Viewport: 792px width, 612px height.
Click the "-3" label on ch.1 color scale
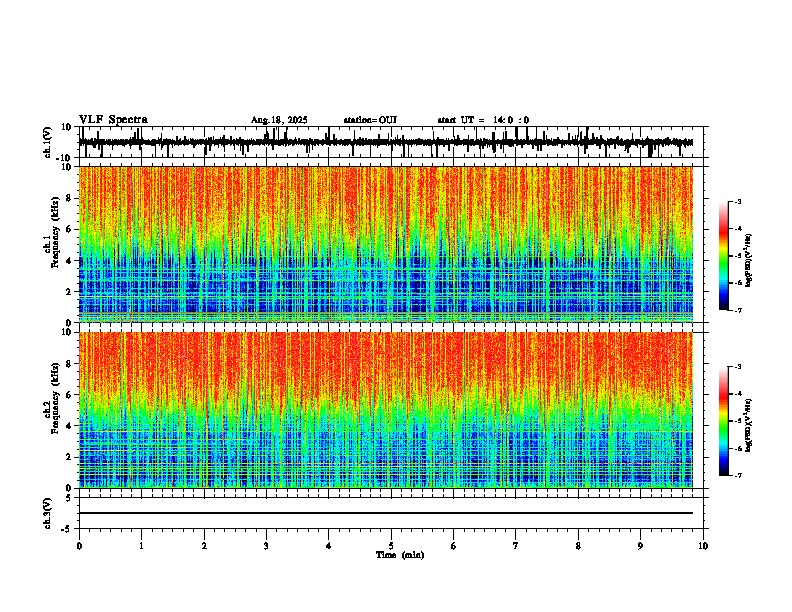click(x=738, y=201)
